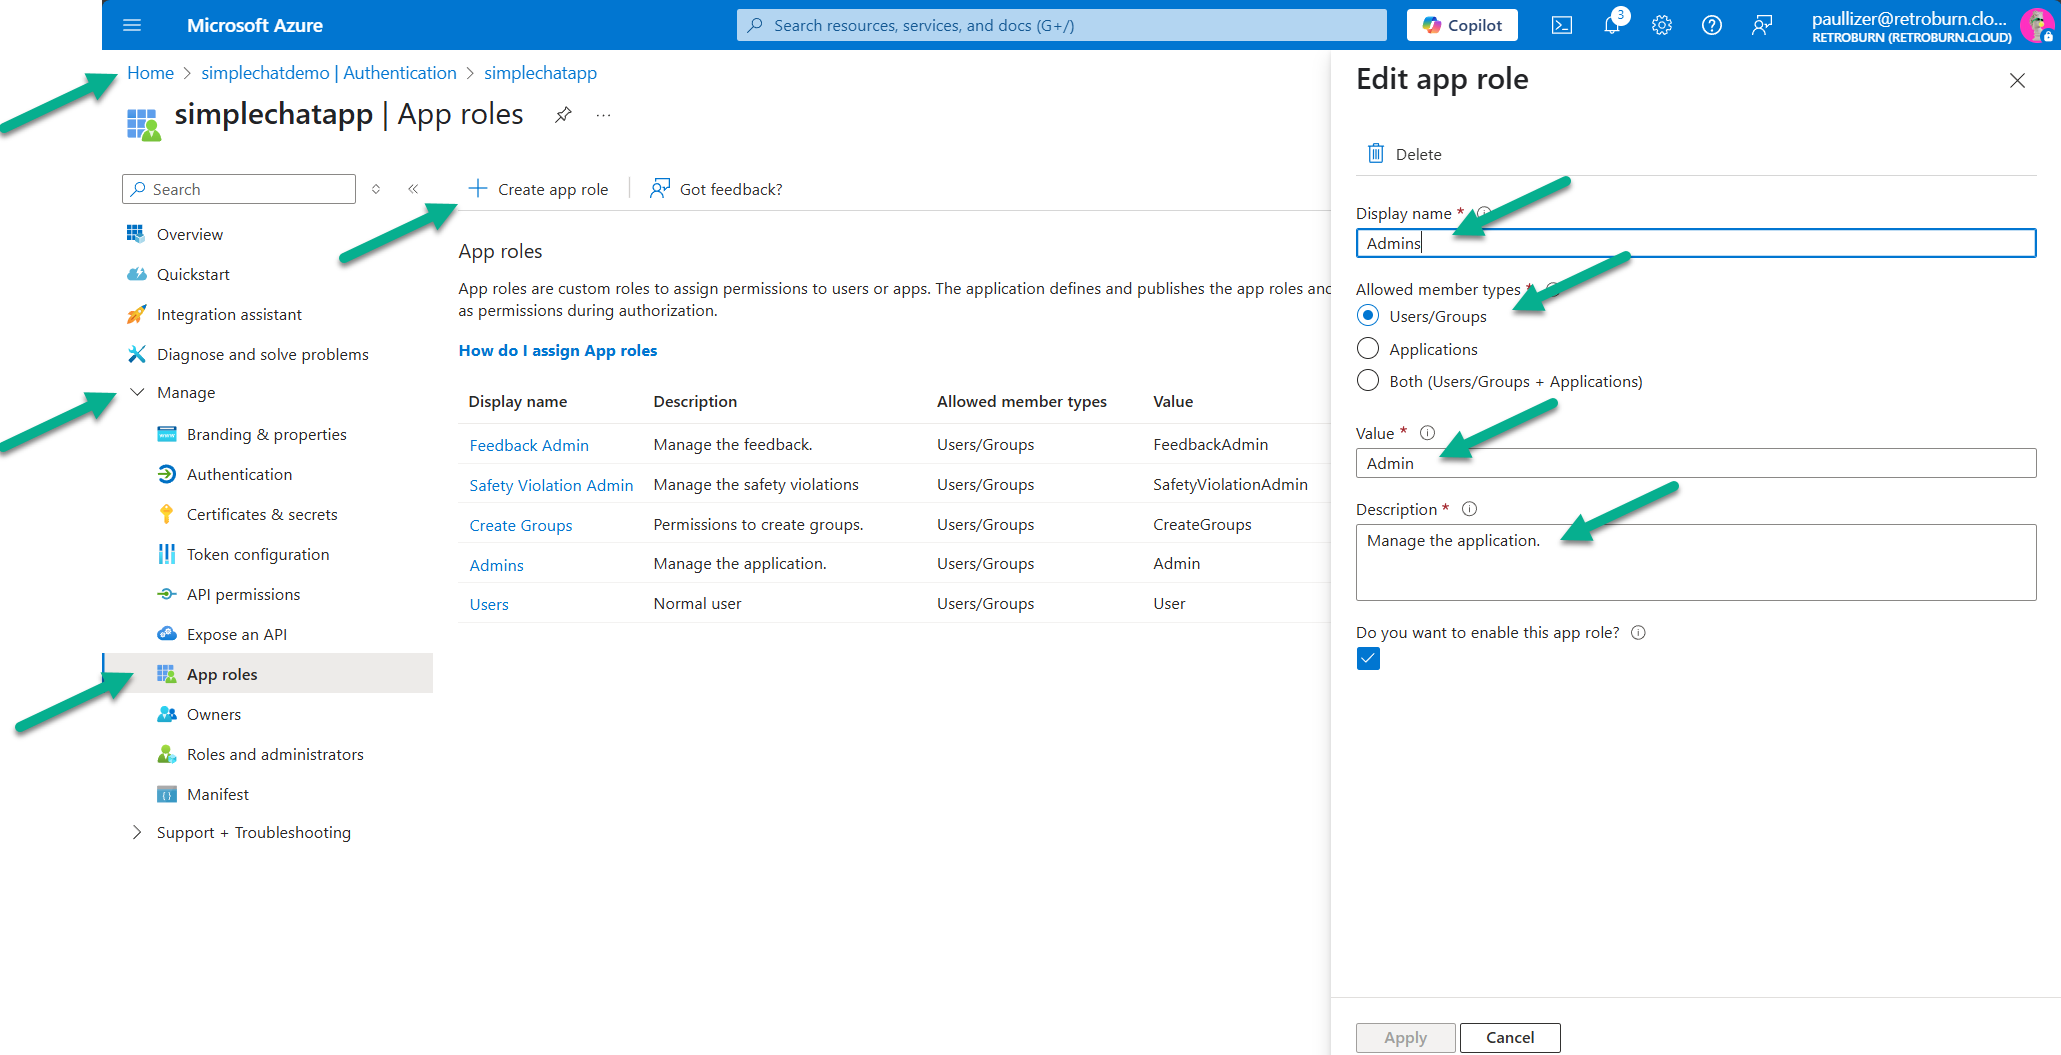Viewport: 2061px width, 1055px height.
Task: Open the portal hamburger menu
Action: pyautogui.click(x=132, y=24)
